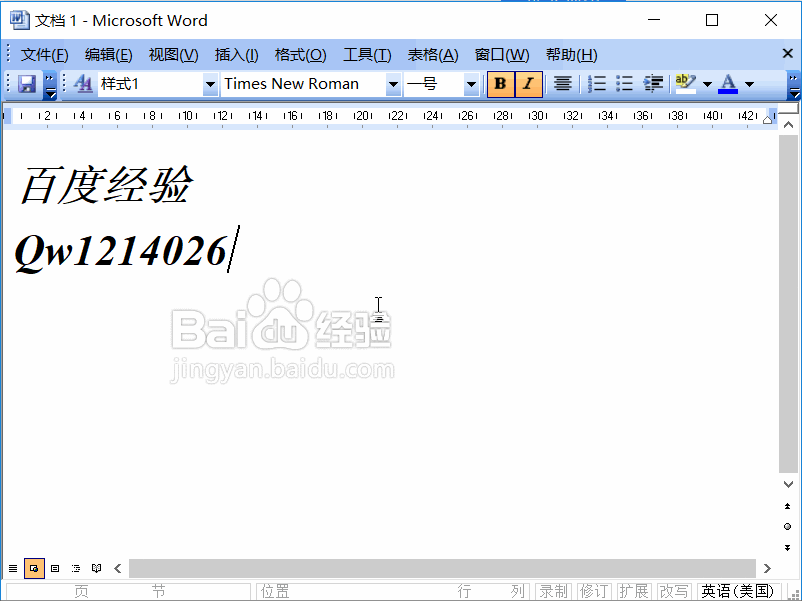This screenshot has width=802, height=601.
Task: Open the font color dropdown arrow
Action: (x=747, y=84)
